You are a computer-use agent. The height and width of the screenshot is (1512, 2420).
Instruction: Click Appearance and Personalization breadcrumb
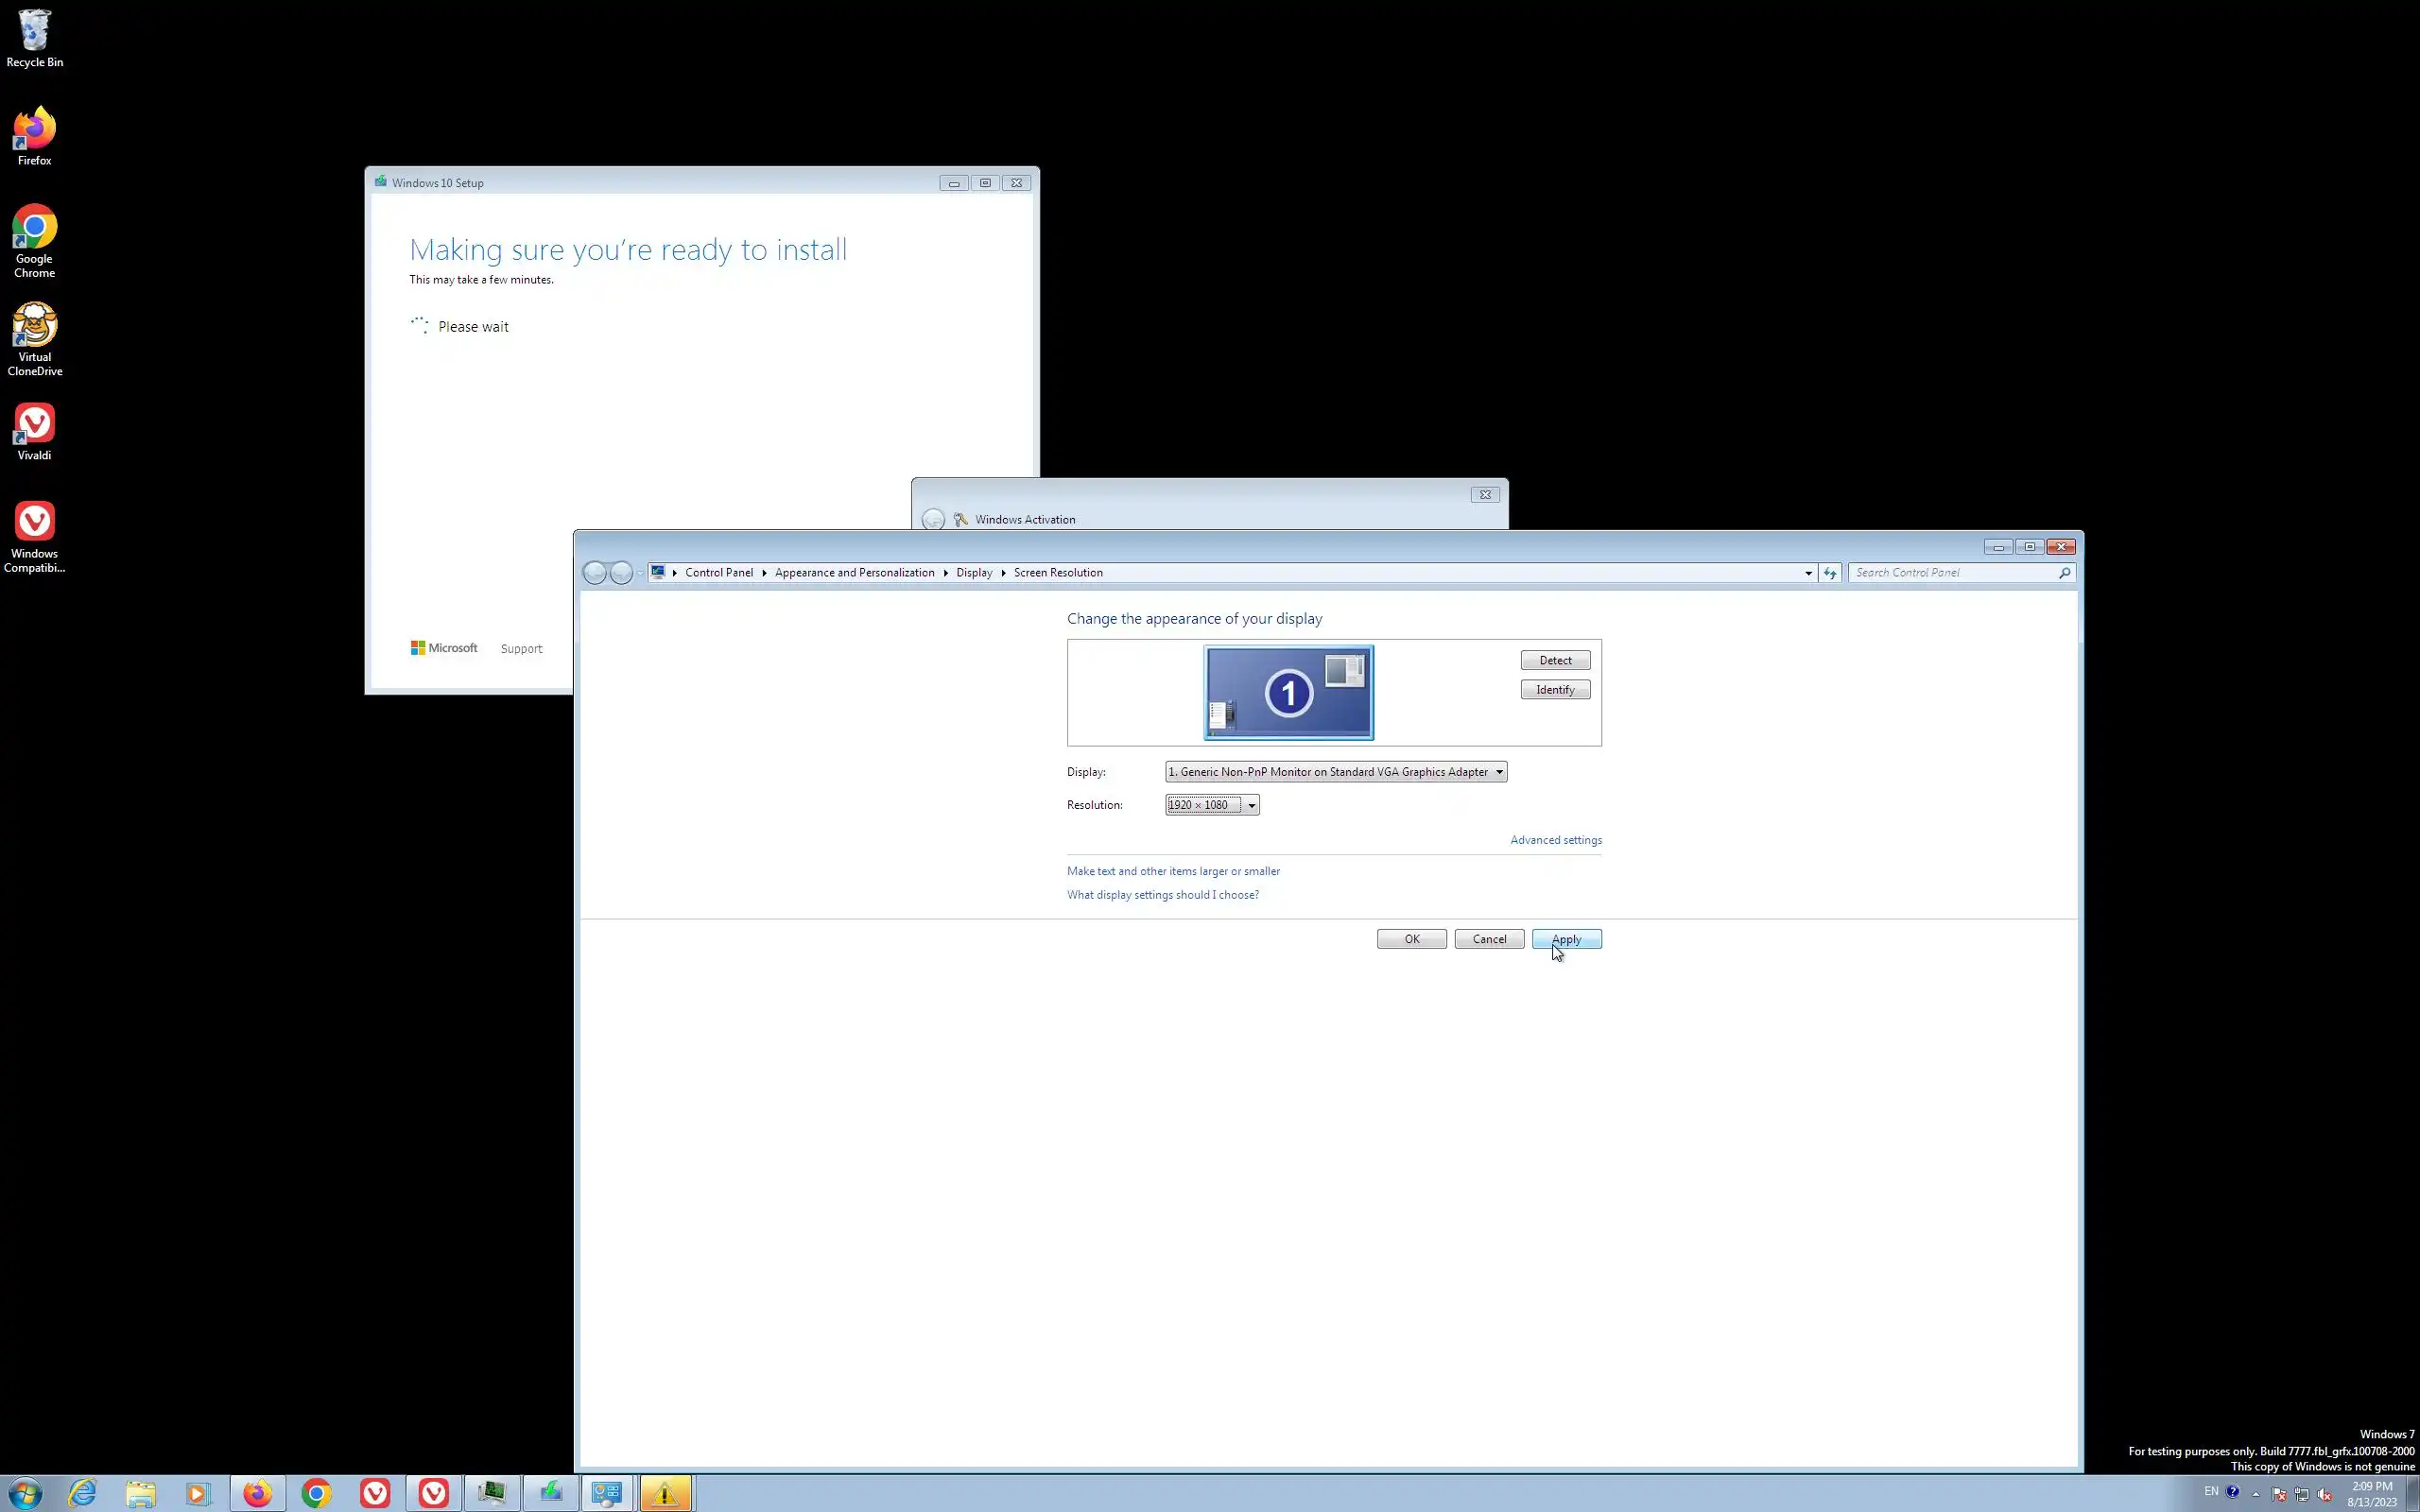point(854,573)
